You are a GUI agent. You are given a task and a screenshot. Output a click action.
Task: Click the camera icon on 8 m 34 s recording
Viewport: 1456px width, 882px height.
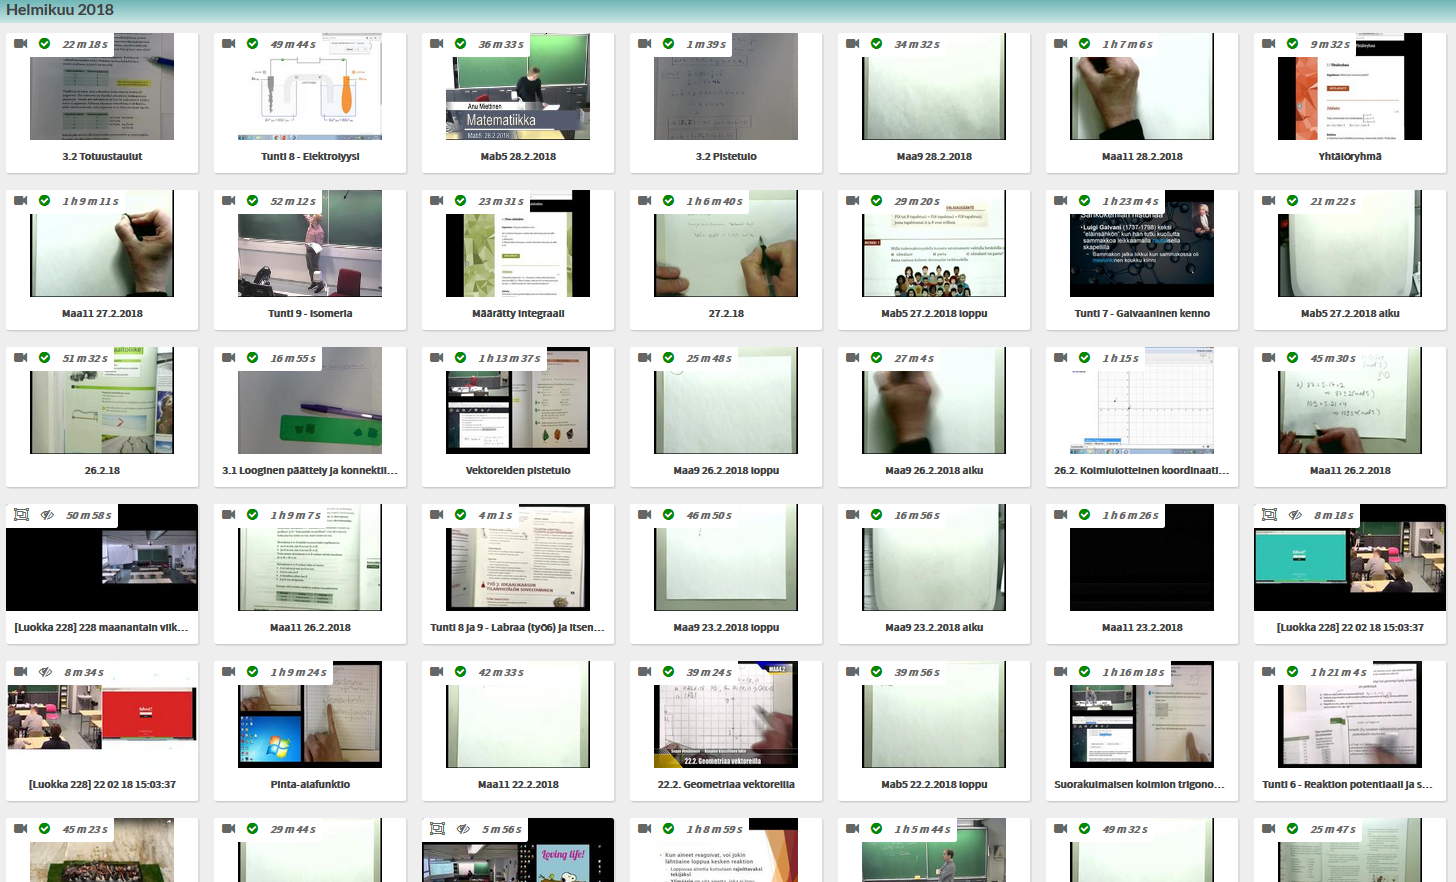click(x=20, y=672)
